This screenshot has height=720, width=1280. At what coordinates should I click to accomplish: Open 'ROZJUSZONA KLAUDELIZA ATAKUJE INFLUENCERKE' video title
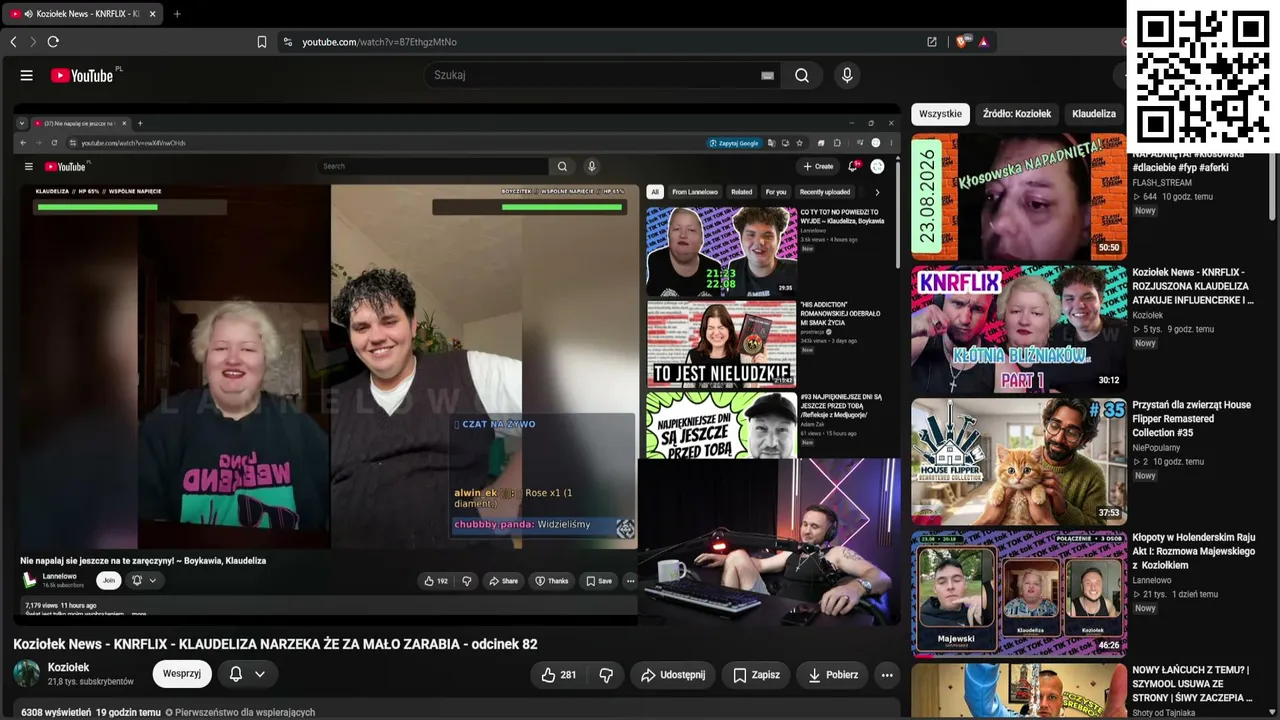(x=1193, y=286)
